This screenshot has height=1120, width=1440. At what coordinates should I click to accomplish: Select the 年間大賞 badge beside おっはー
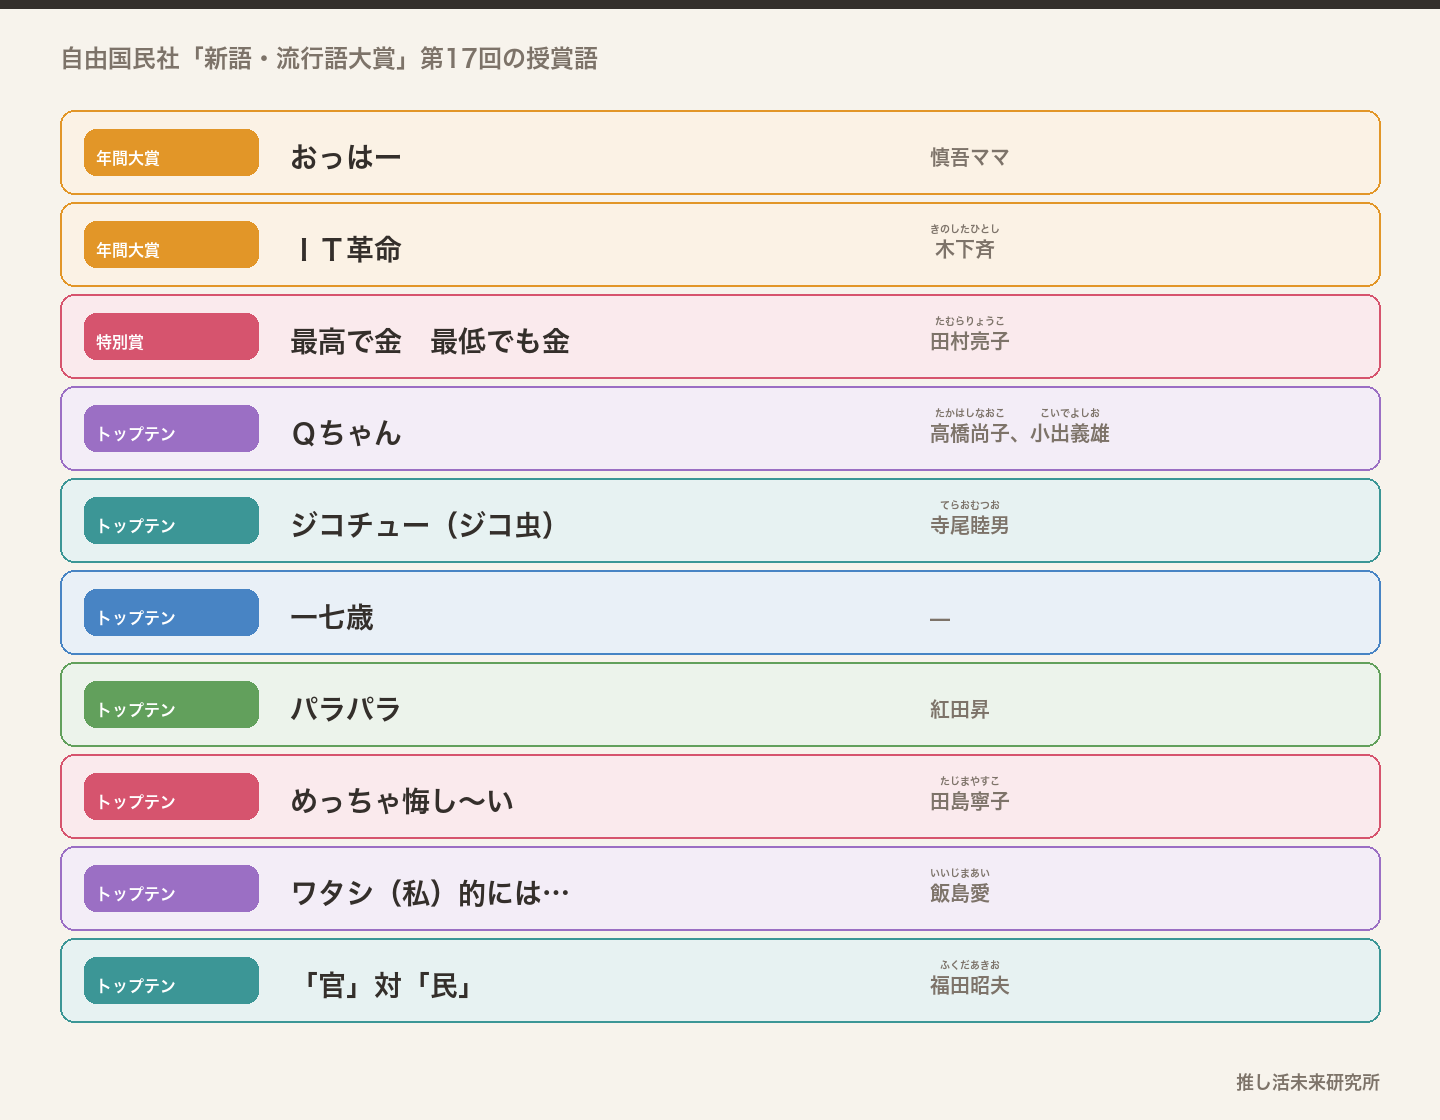click(x=171, y=153)
